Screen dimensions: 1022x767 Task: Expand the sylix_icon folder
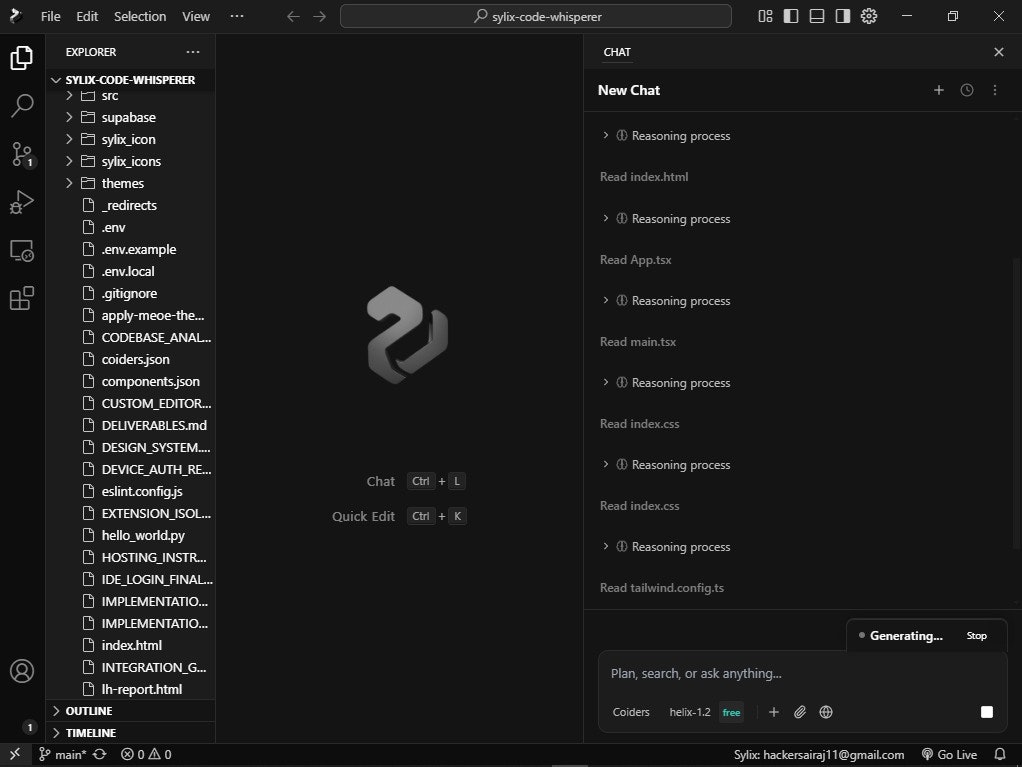130,139
